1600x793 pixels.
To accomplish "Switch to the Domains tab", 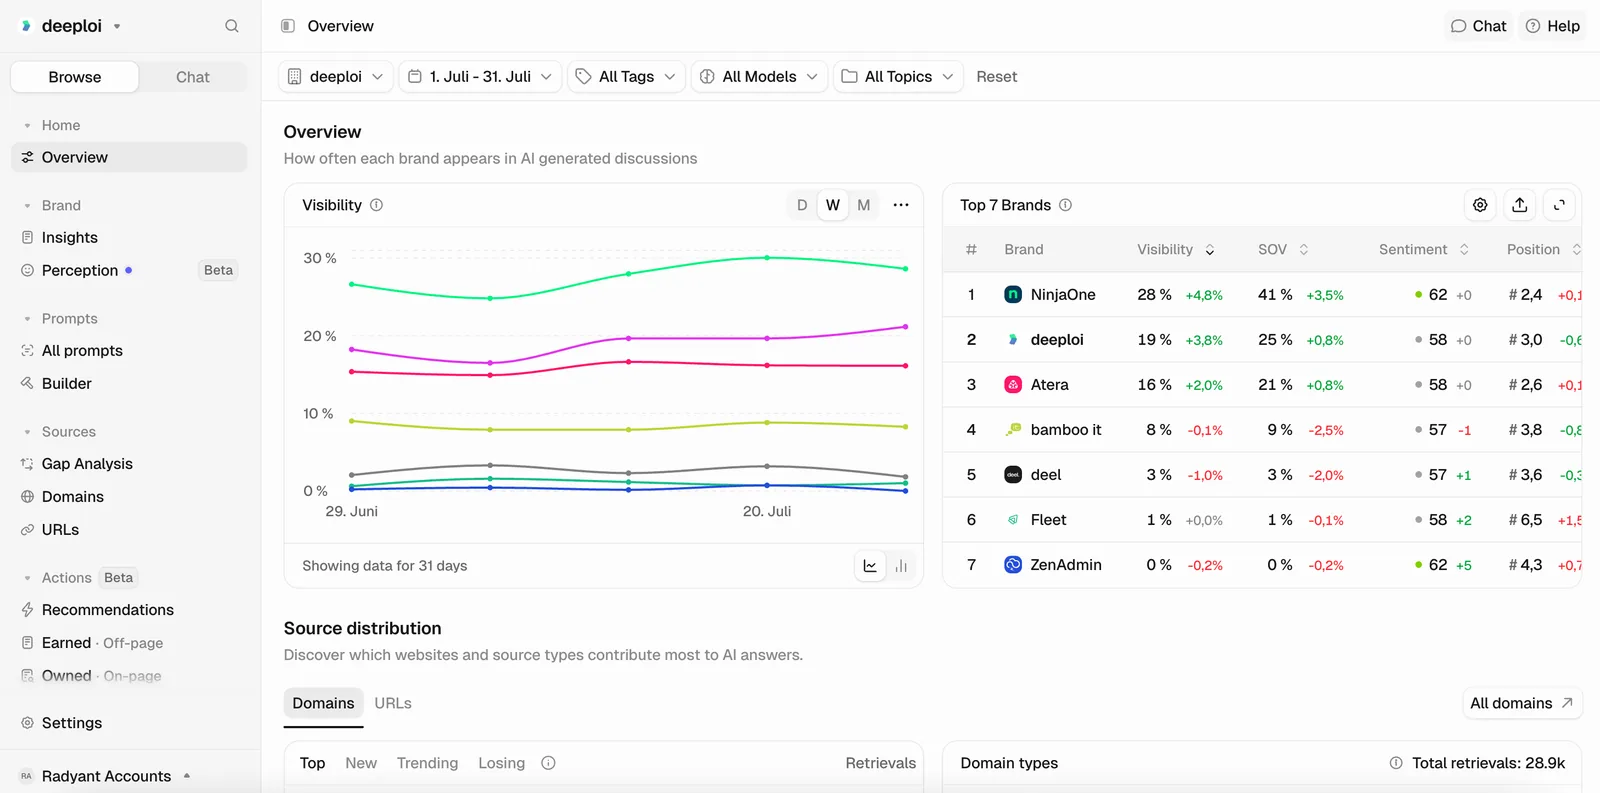I will (323, 704).
